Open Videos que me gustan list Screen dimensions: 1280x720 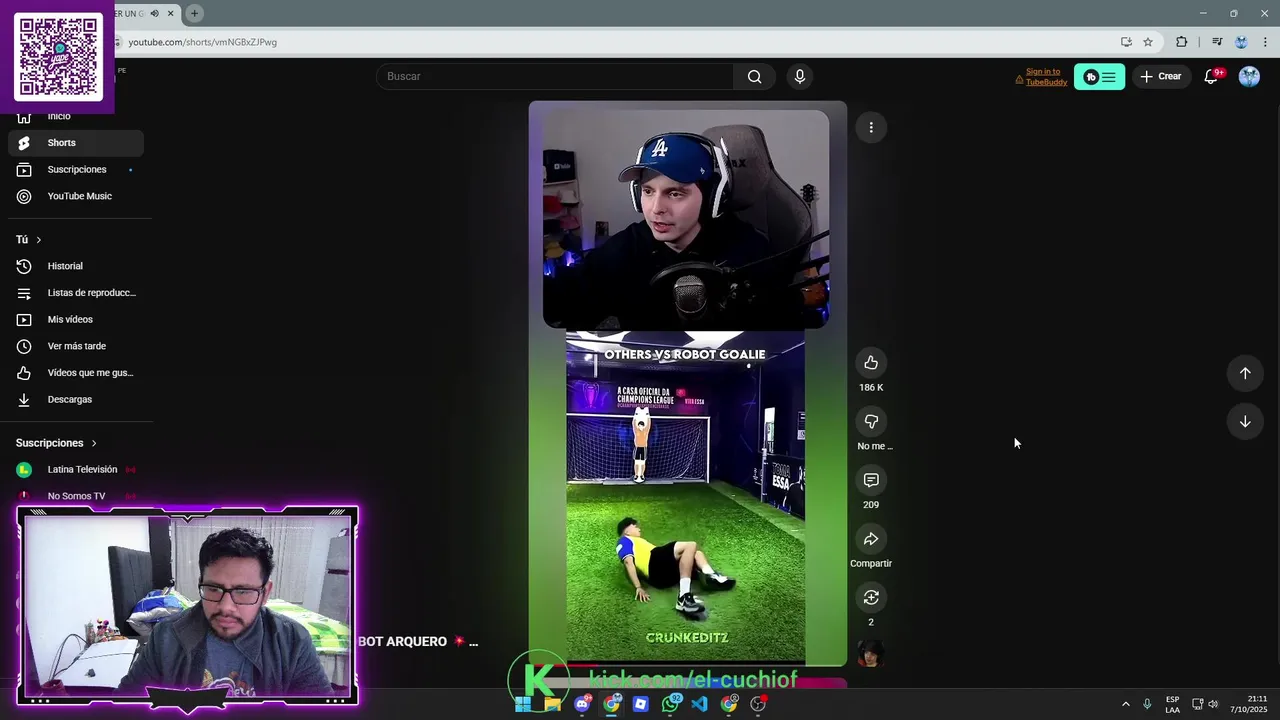coord(76,373)
